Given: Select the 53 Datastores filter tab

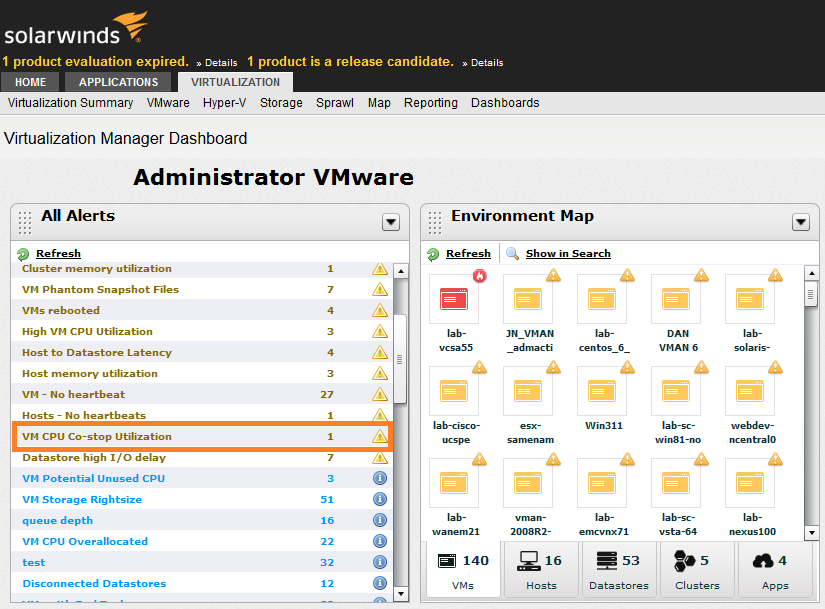Looking at the screenshot, I should click(619, 570).
